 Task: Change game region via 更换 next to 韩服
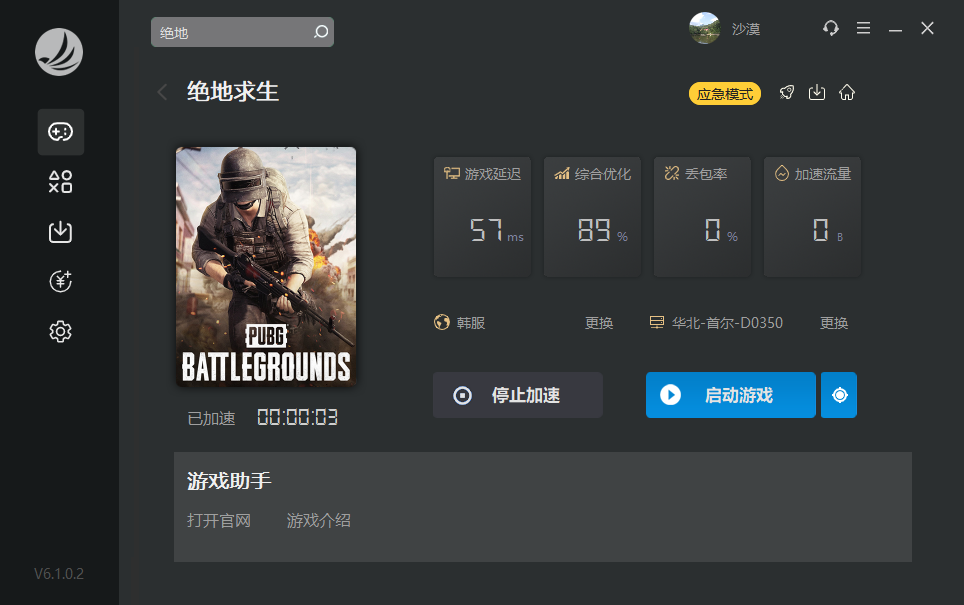pyautogui.click(x=599, y=323)
